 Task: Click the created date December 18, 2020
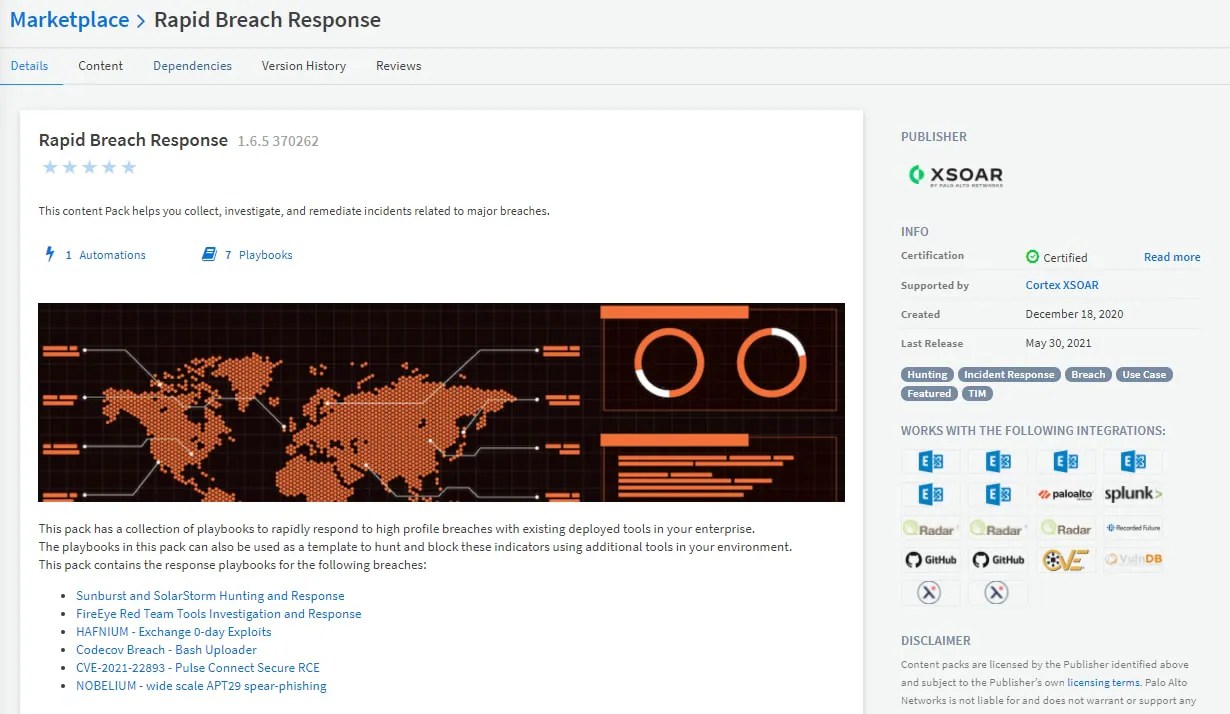point(1074,314)
